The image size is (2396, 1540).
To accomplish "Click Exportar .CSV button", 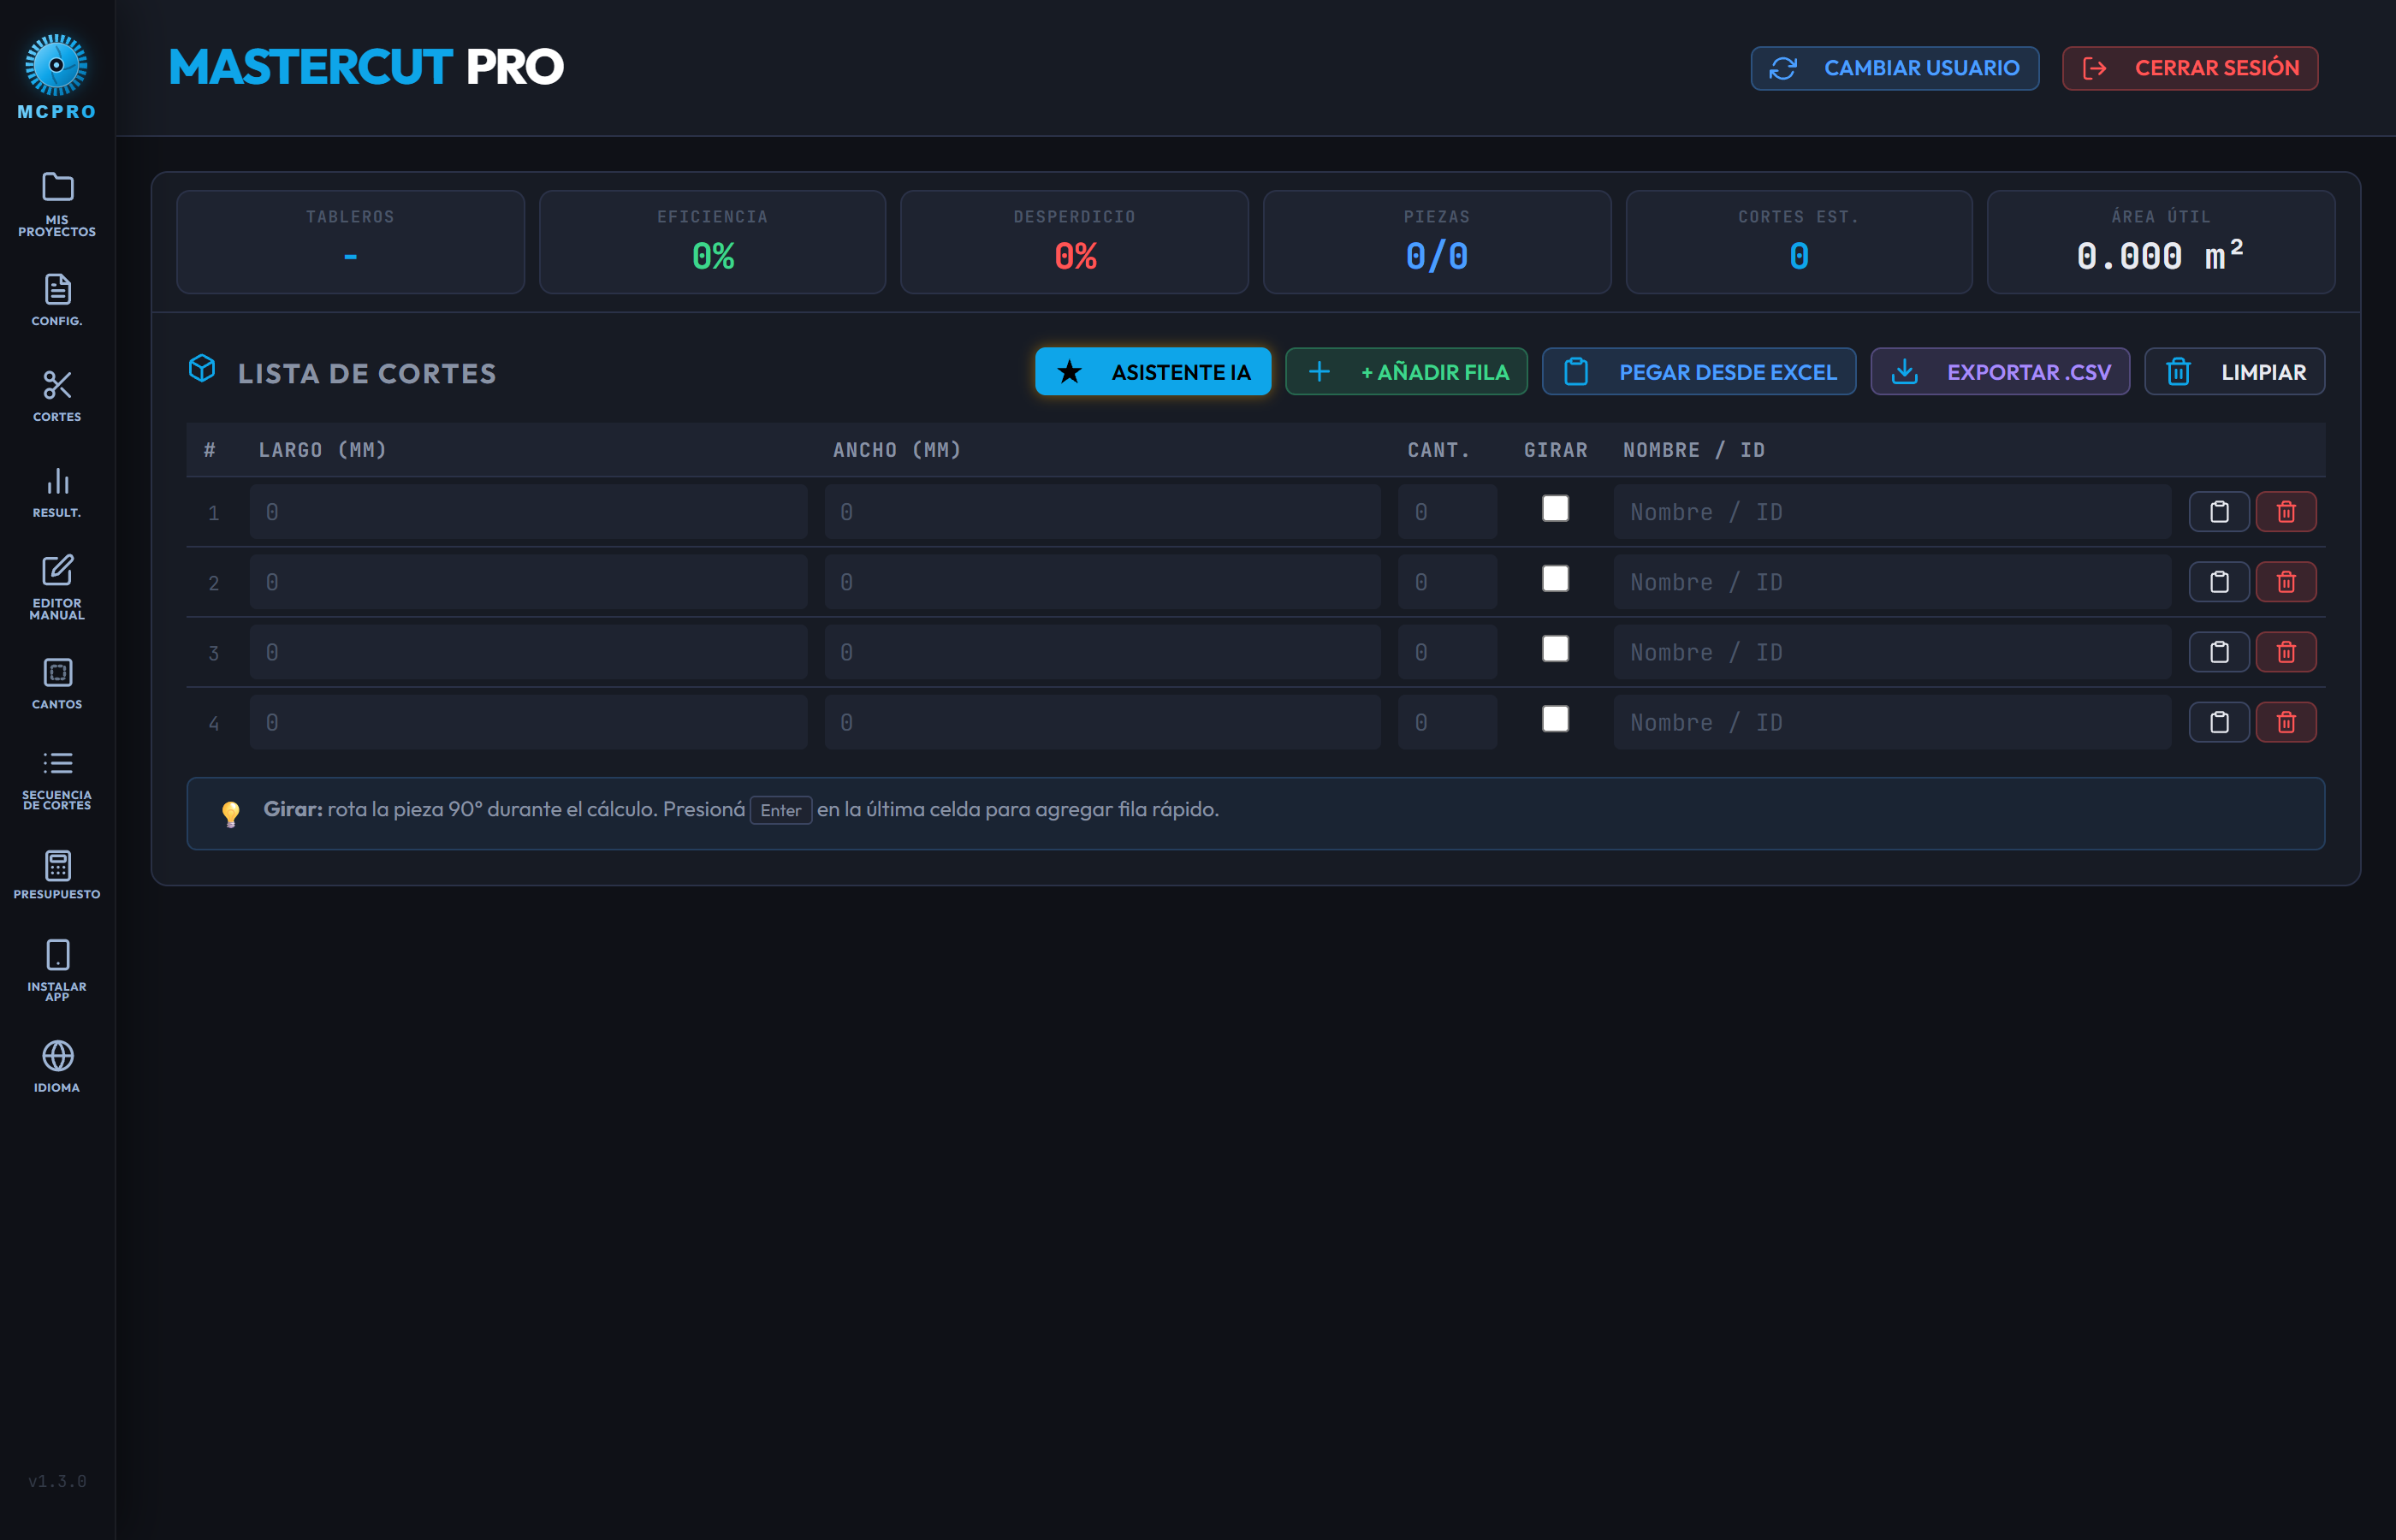I will pyautogui.click(x=2000, y=372).
